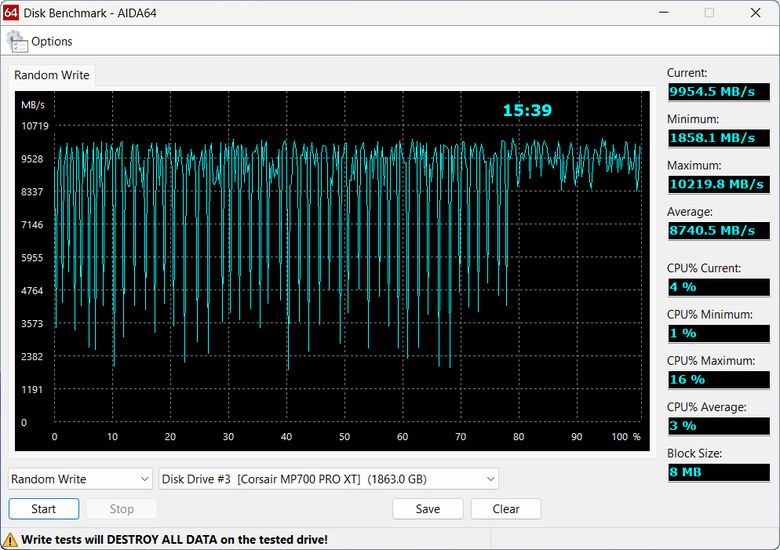The image size is (780, 550).
Task: Click the Minimum value 1858.1 MB/s
Action: tap(719, 138)
